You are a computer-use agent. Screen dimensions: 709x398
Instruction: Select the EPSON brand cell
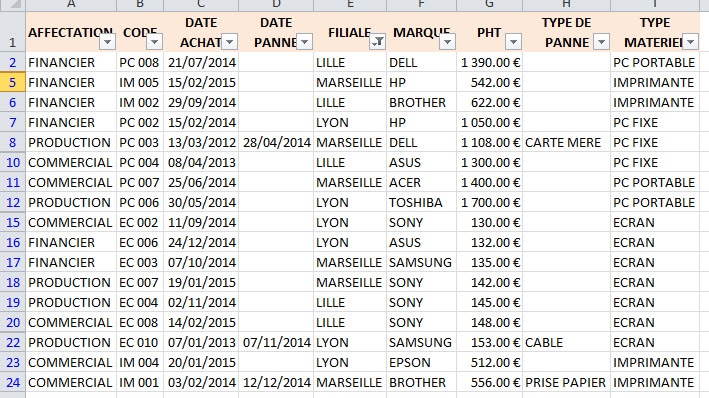coord(421,362)
